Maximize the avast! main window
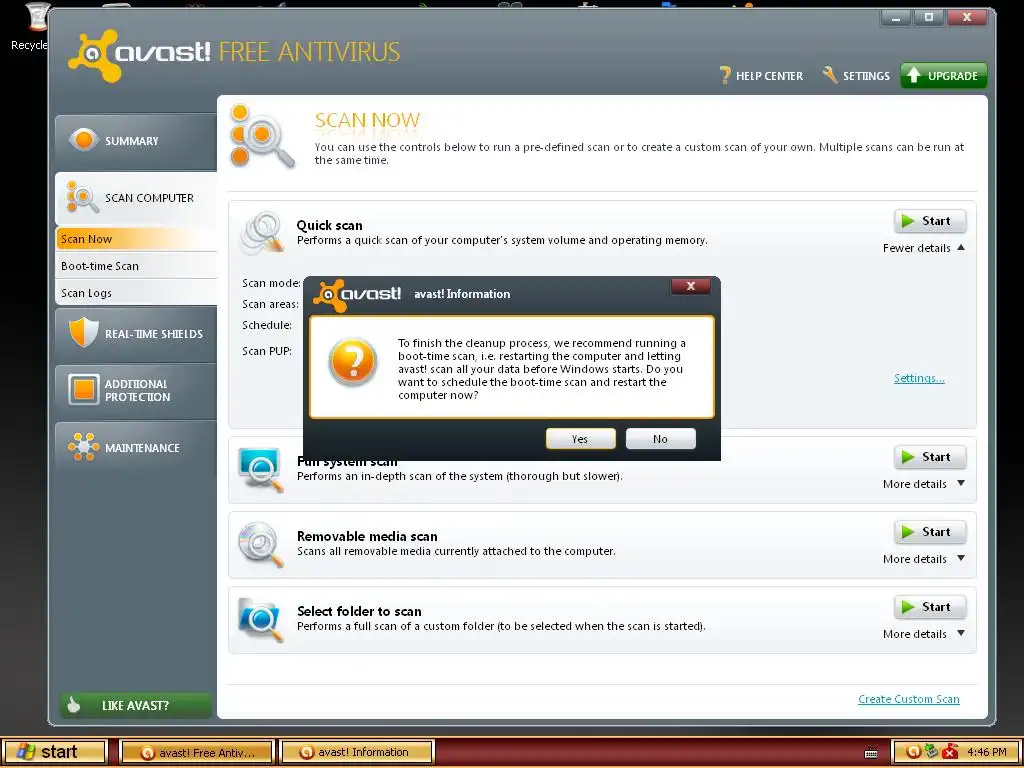Screen dimensions: 1024x768 pyautogui.click(x=929, y=18)
